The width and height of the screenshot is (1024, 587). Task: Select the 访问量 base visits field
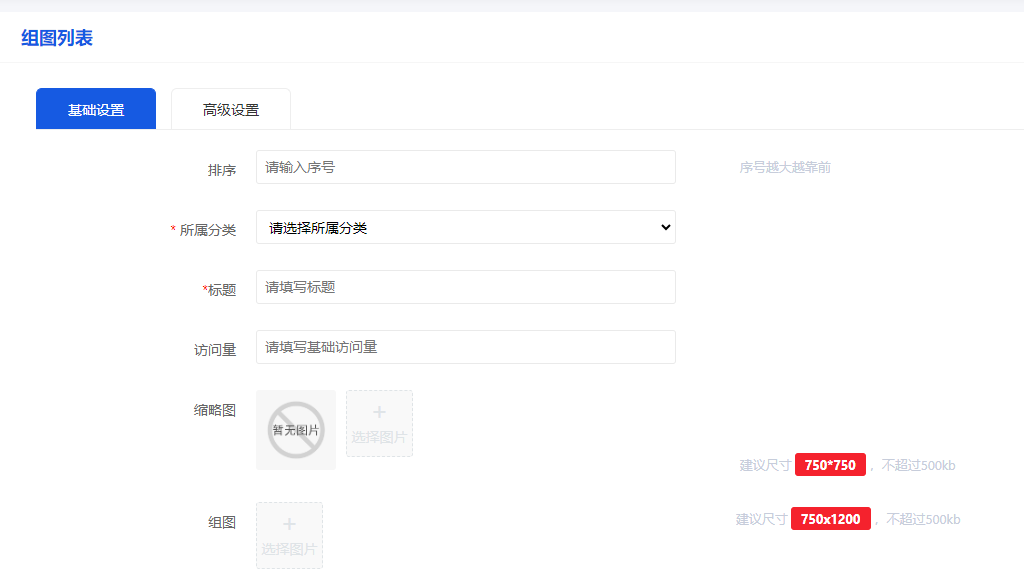465,347
